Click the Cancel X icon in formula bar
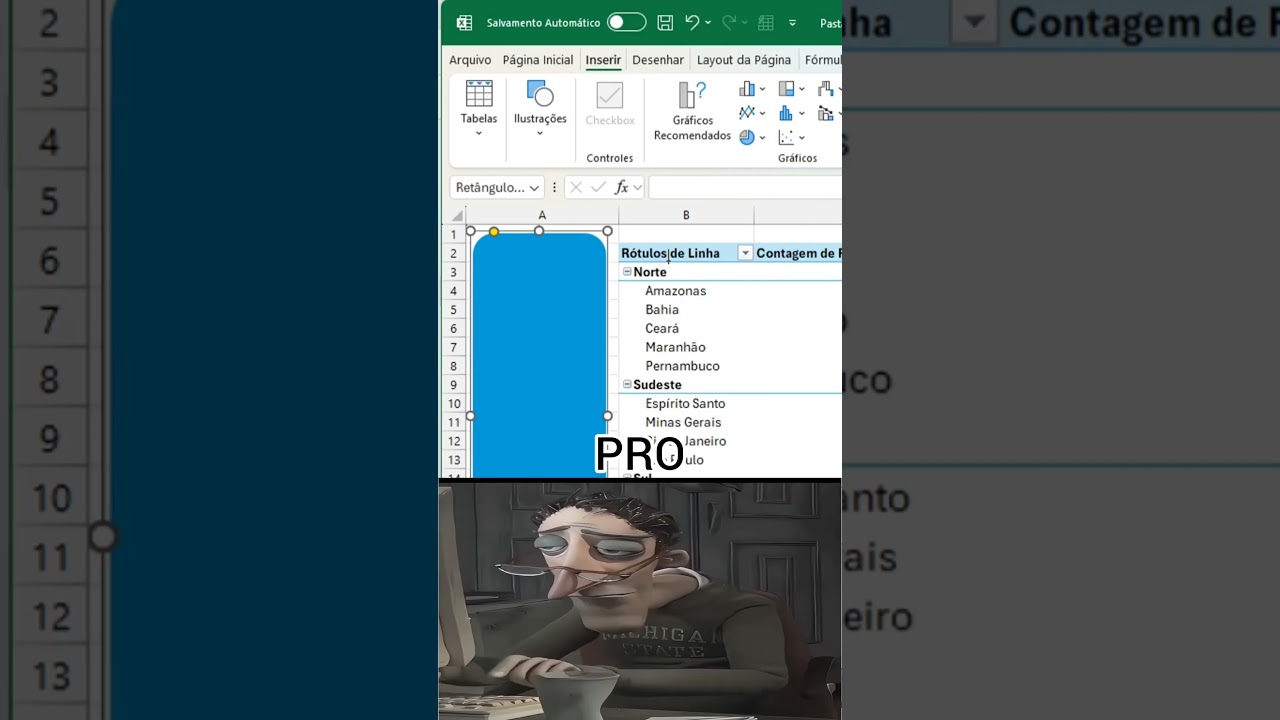The width and height of the screenshot is (1280, 720). point(576,187)
